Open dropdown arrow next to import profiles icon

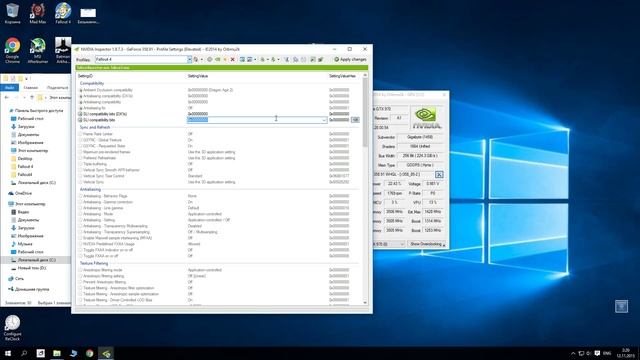[x=278, y=60]
